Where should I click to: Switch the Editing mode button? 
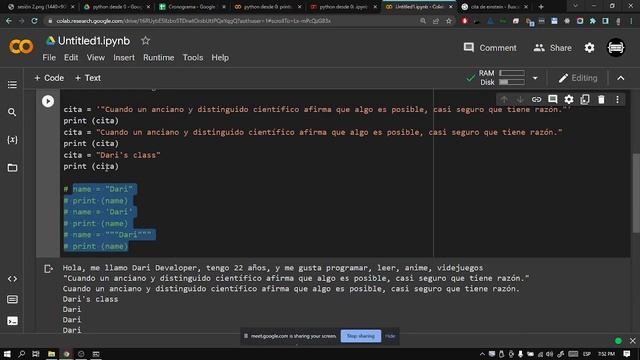pos(578,78)
